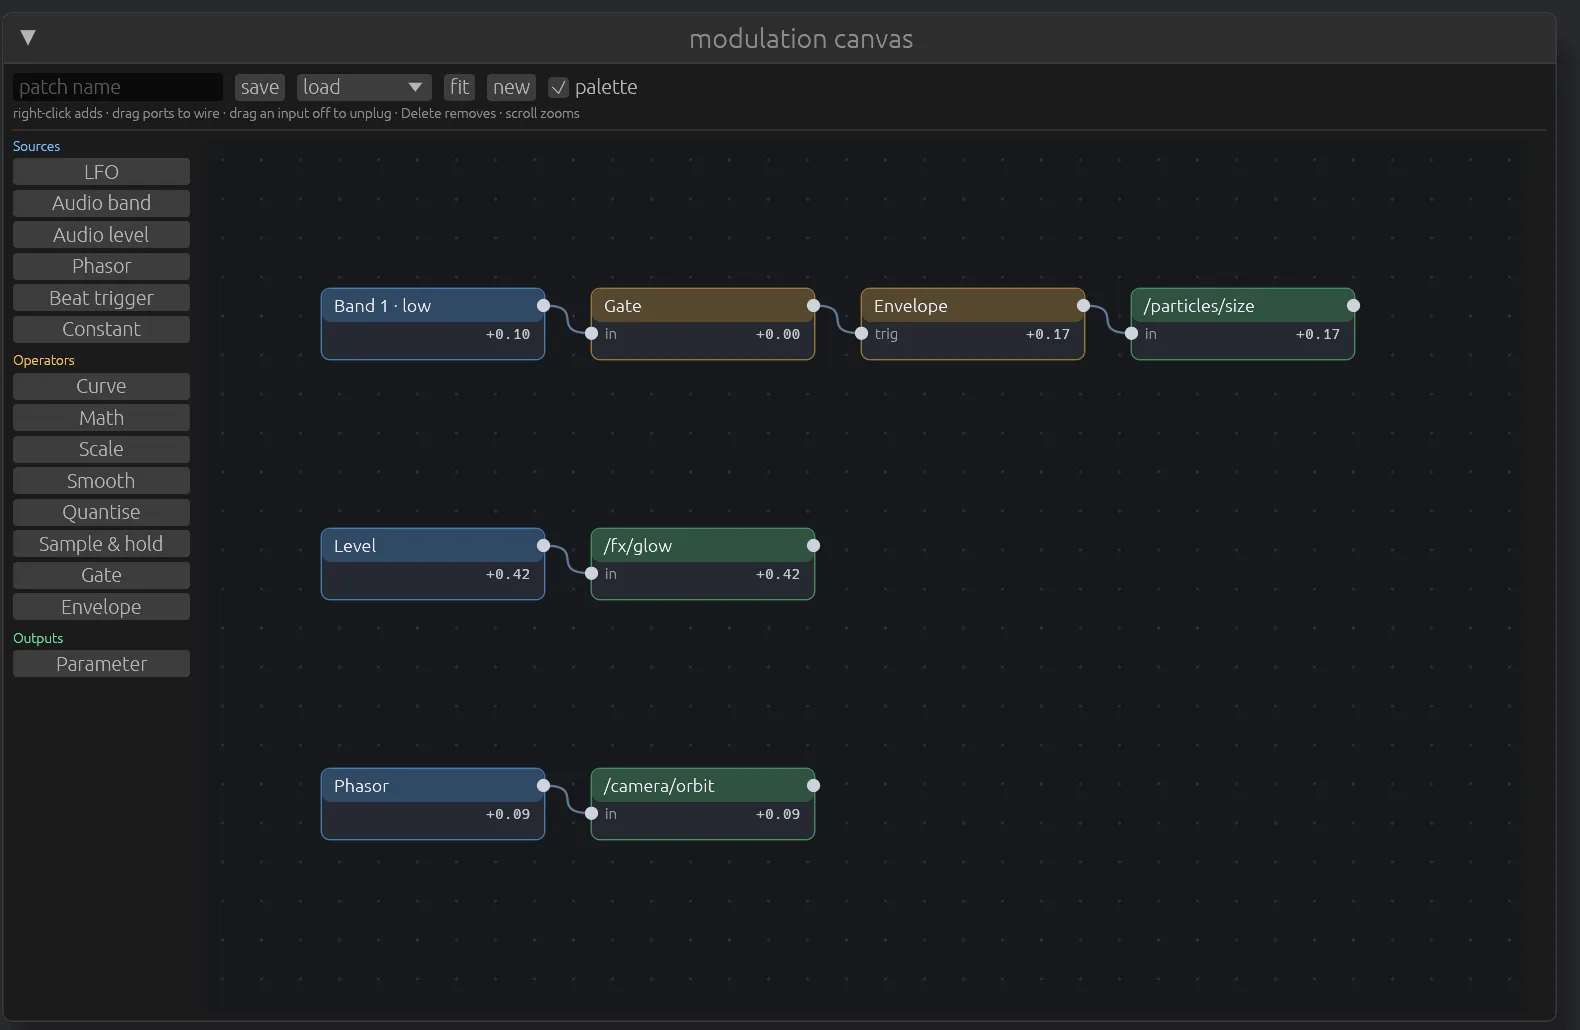The image size is (1580, 1030).
Task: Add an Envelope operator from the palette
Action: pos(101,607)
